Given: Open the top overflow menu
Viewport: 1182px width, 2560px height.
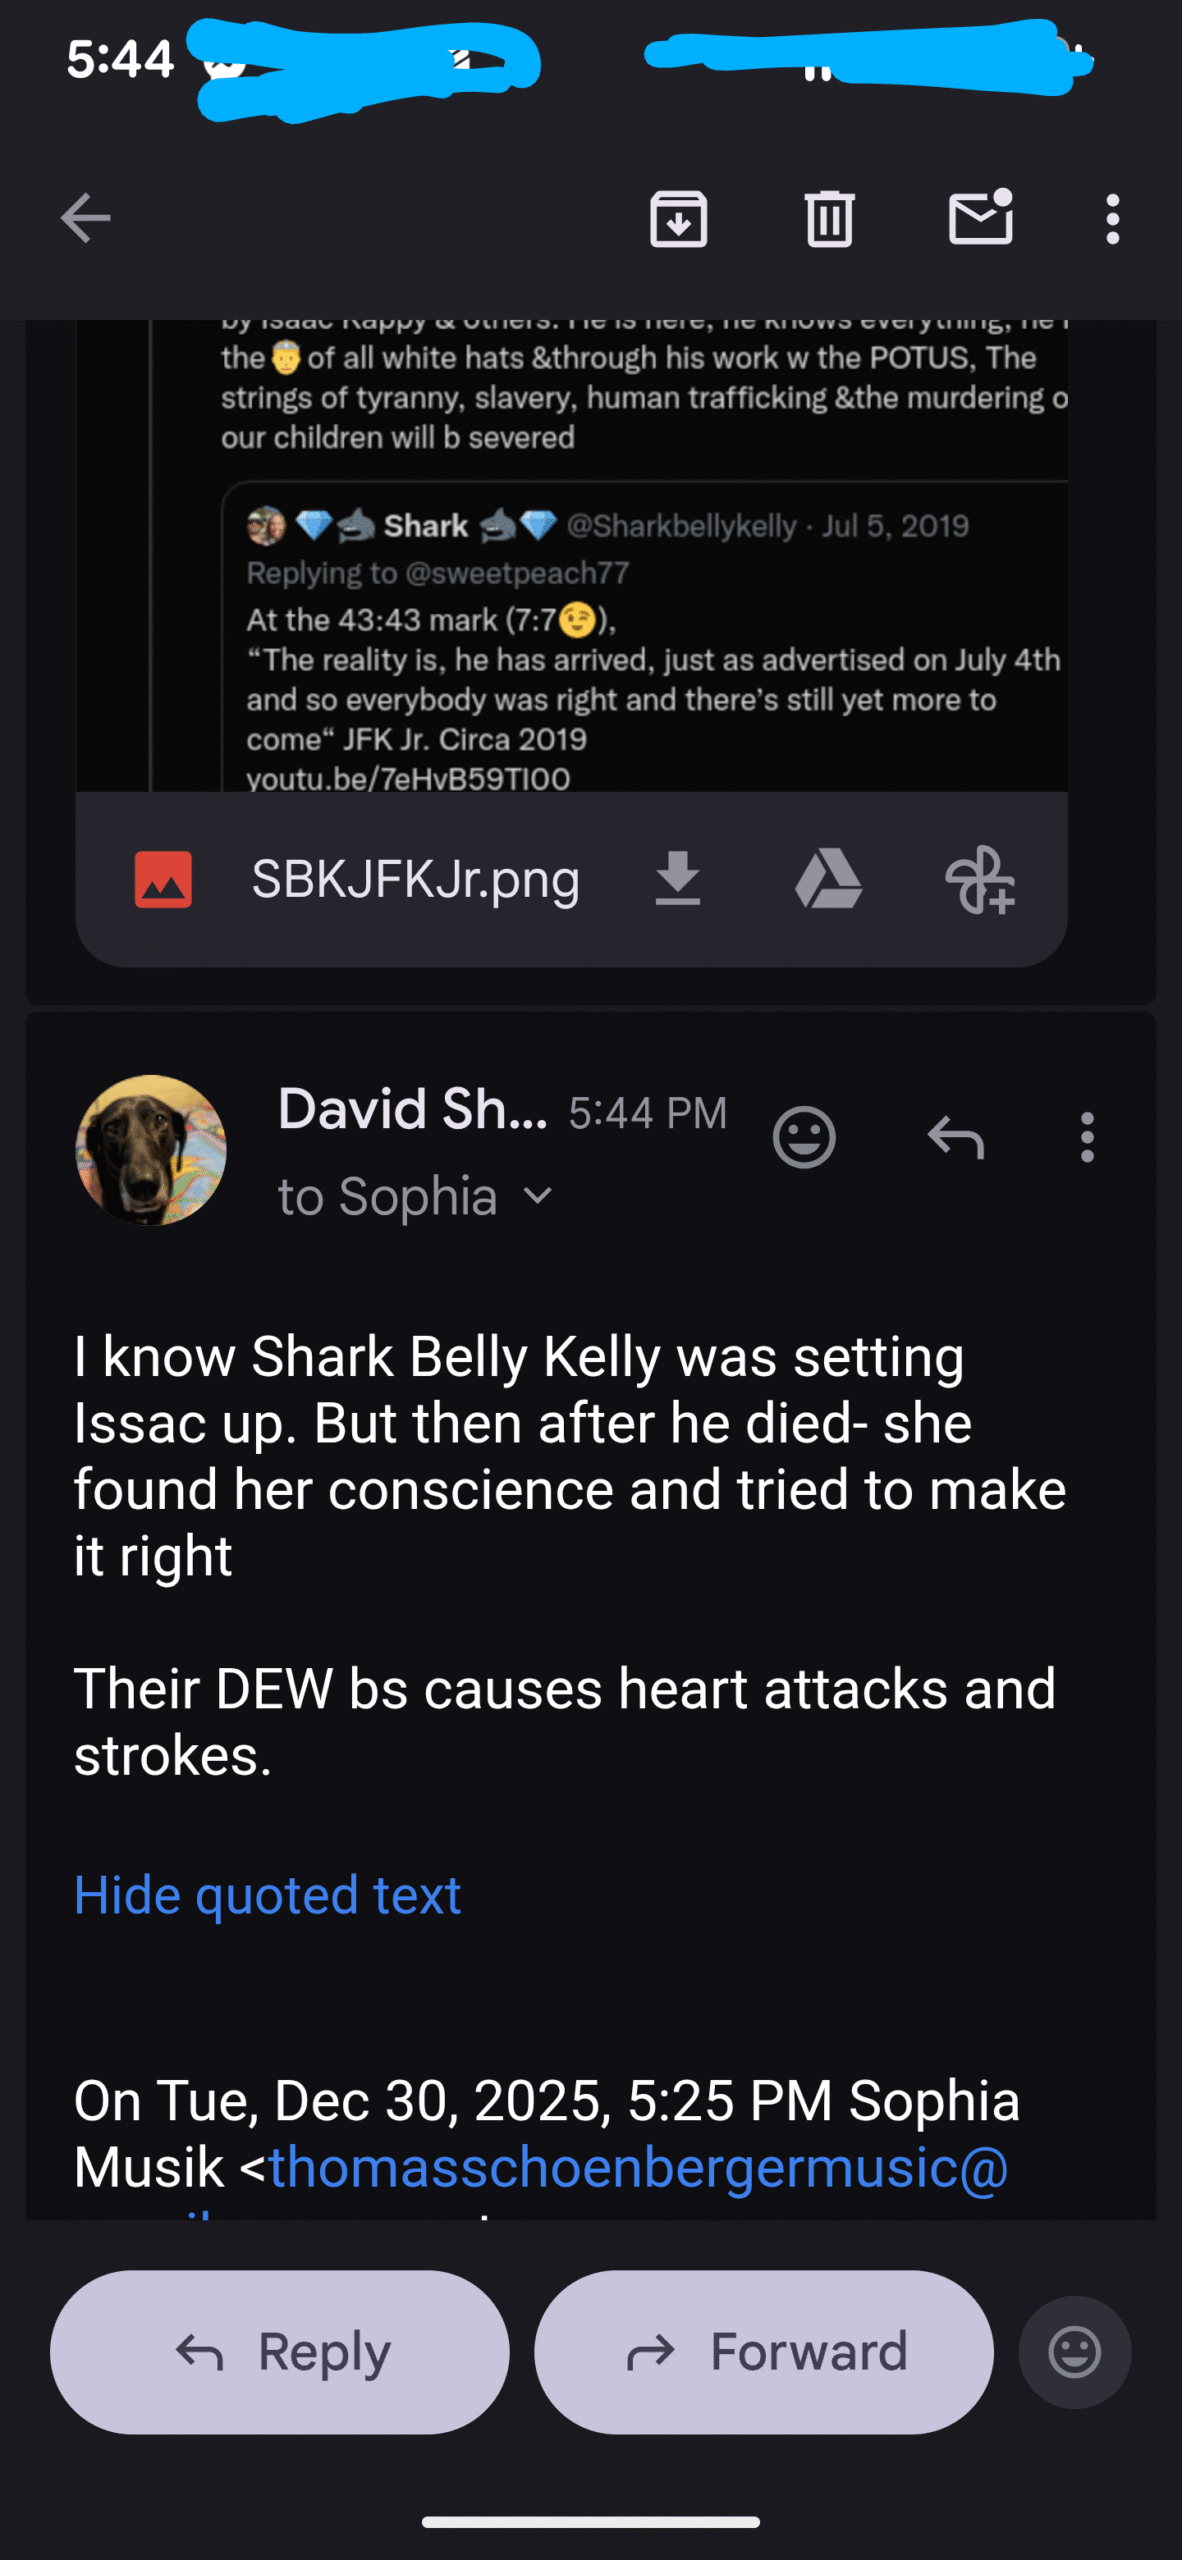Looking at the screenshot, I should click(x=1112, y=218).
